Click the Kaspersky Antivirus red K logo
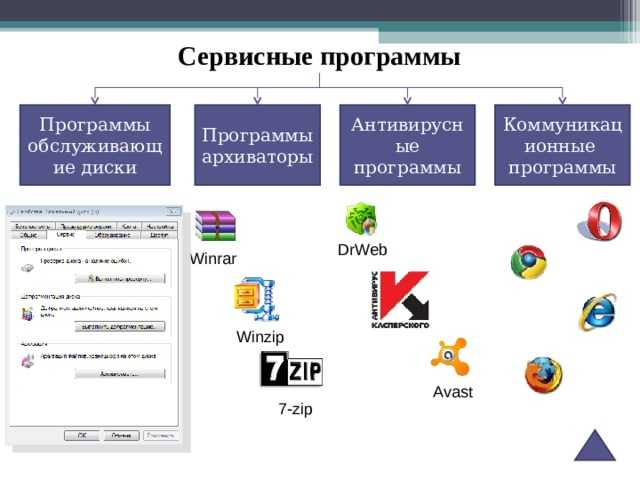The width and height of the screenshot is (640, 480). point(400,300)
